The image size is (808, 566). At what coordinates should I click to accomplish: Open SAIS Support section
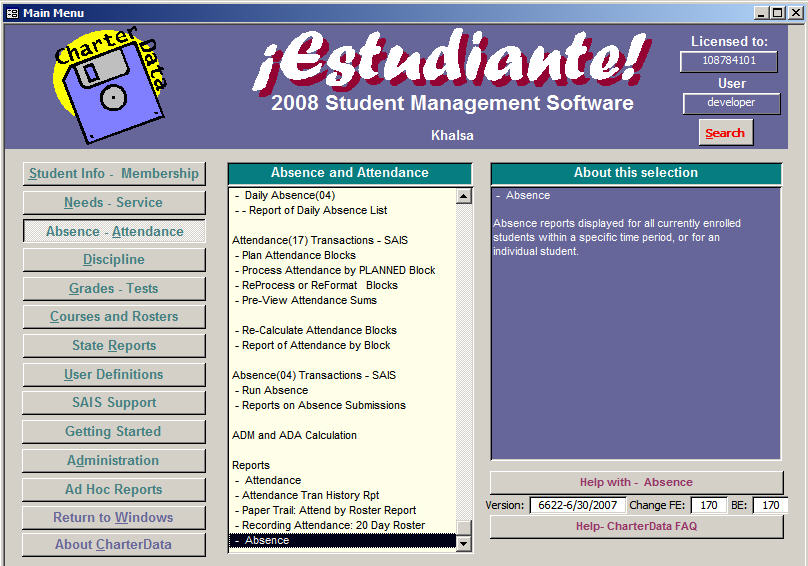coord(114,403)
